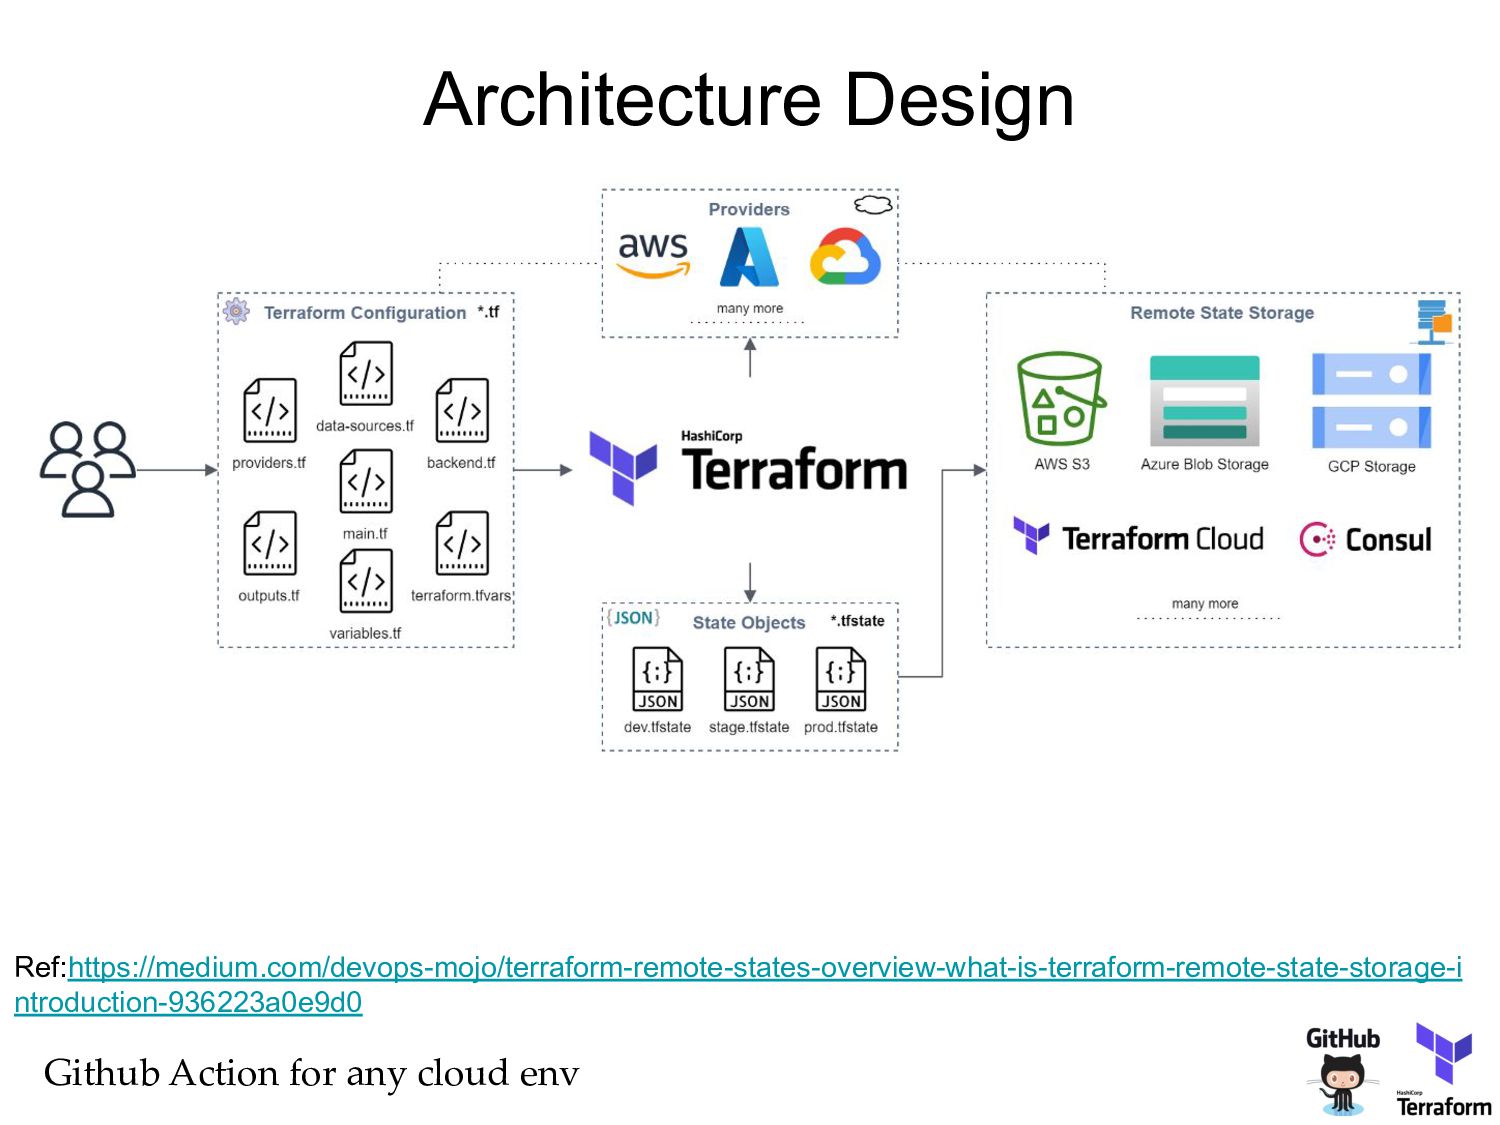Click the Providers heading text
Image resolution: width=1500 pixels, height=1125 pixels.
point(749,209)
